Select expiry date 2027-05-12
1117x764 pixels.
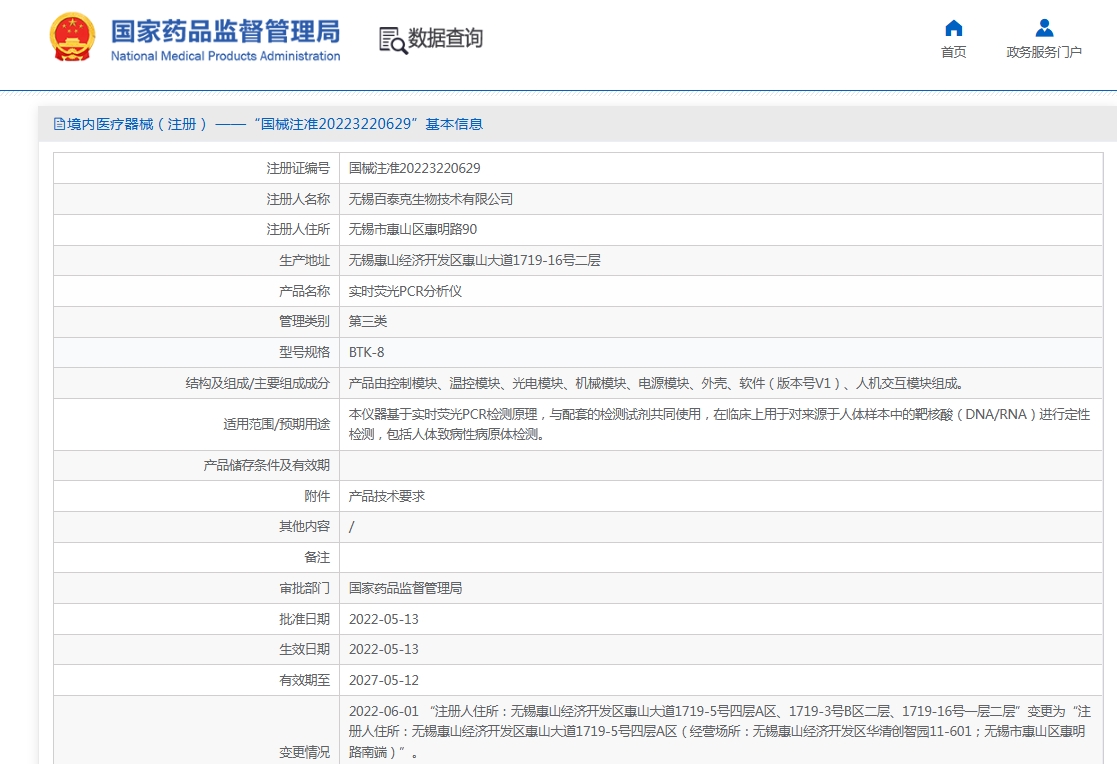point(383,681)
